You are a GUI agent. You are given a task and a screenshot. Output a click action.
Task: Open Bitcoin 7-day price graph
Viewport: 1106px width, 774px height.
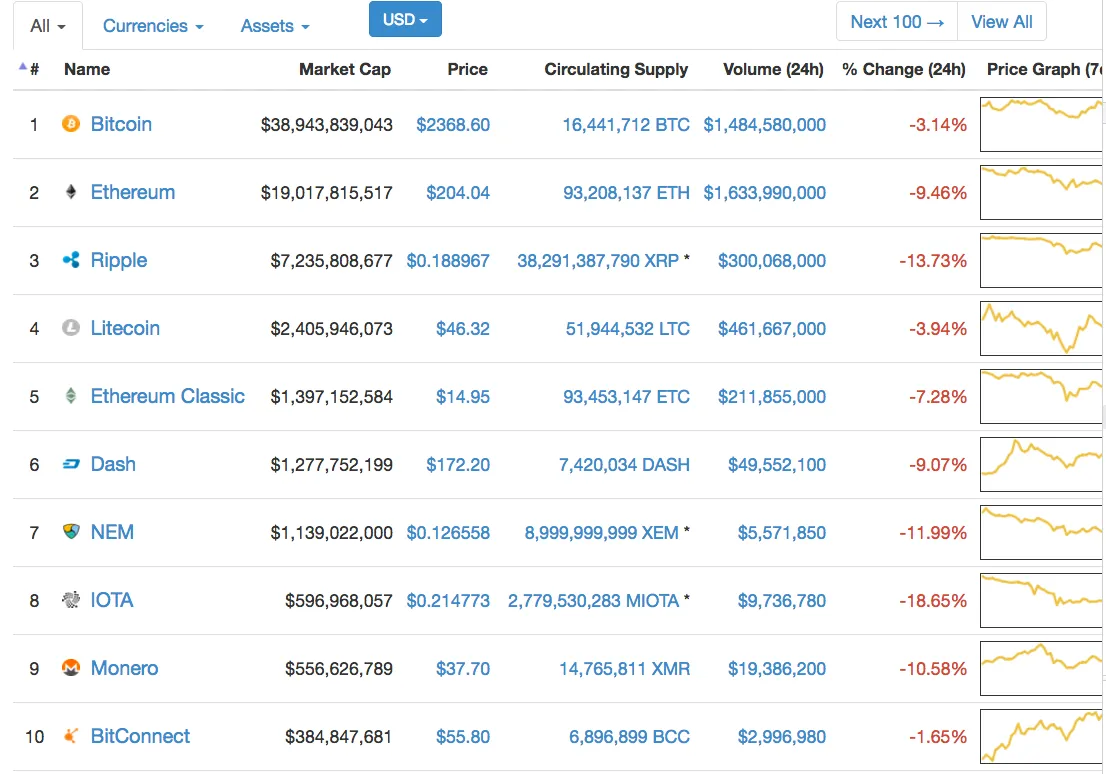pyautogui.click(x=1041, y=124)
